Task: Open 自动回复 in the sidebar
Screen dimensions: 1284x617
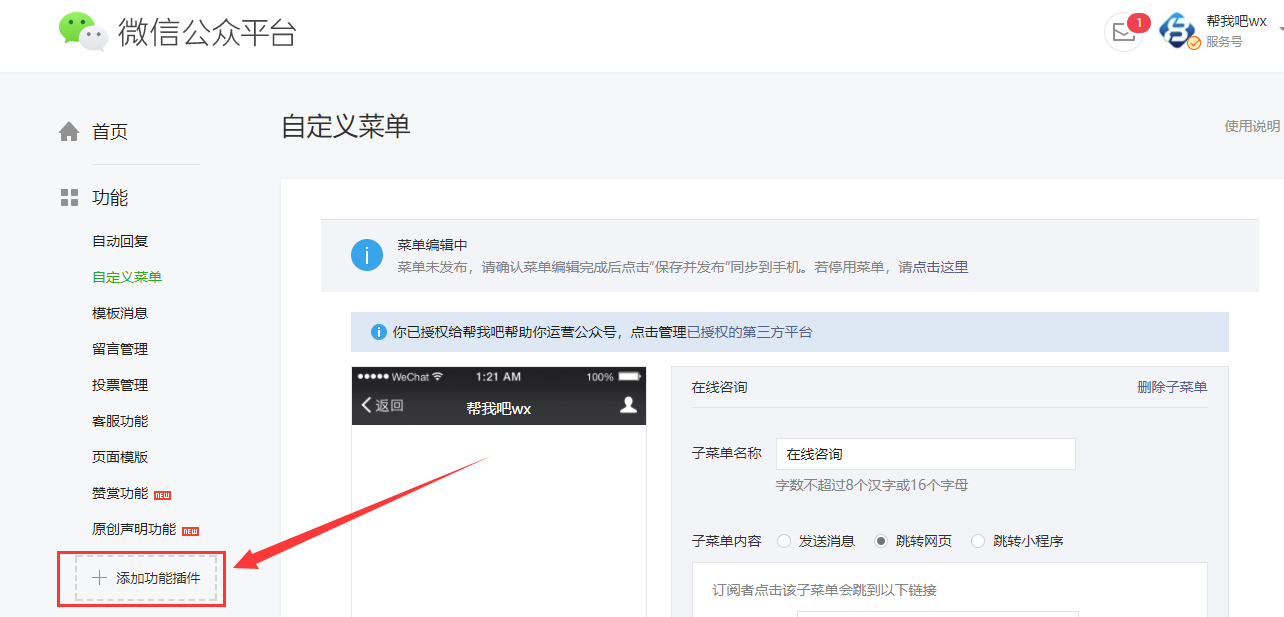Action: tap(120, 241)
